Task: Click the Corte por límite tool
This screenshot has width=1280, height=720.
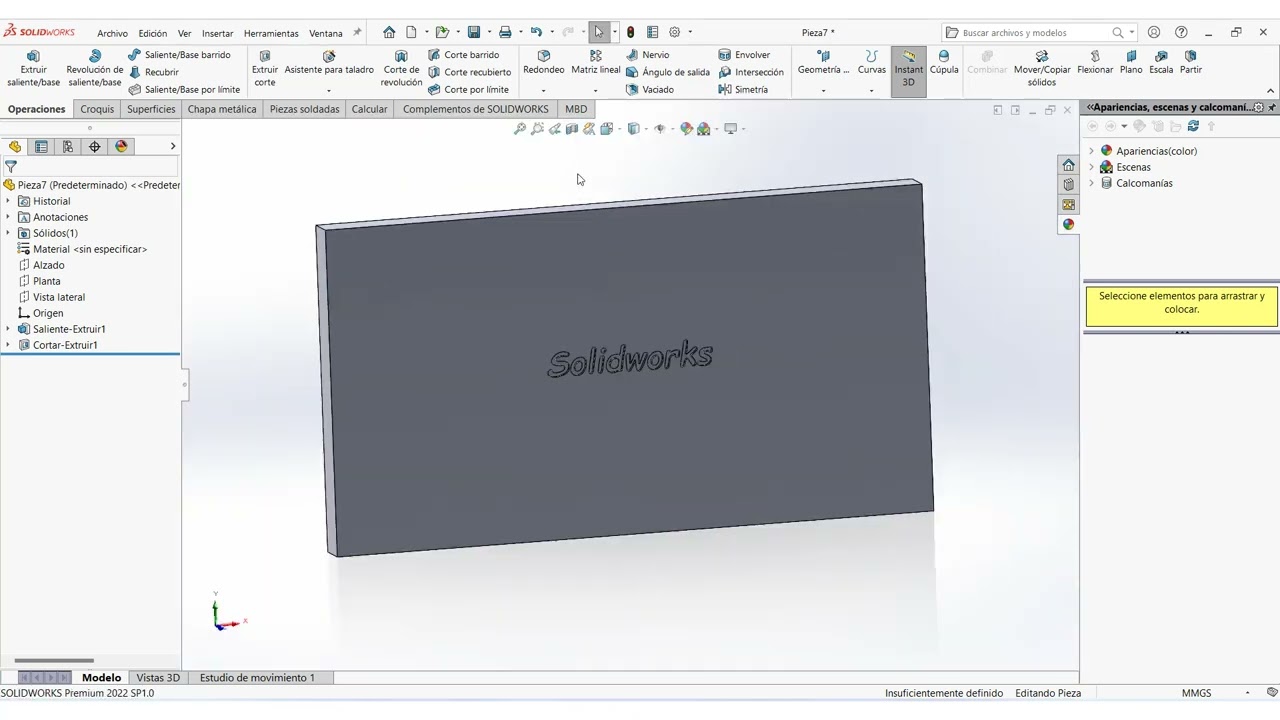Action: (x=468, y=89)
